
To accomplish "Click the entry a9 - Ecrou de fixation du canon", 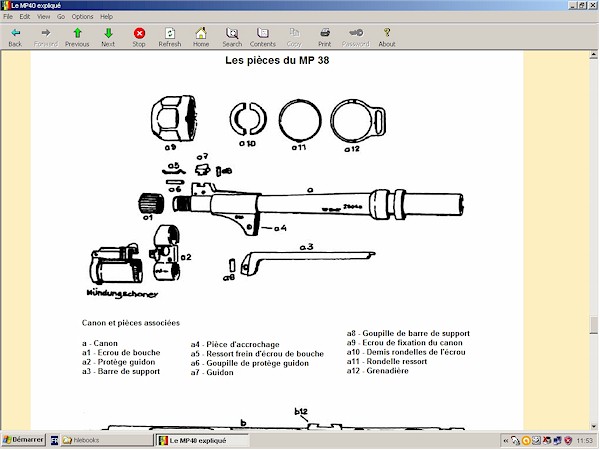I will [404, 343].
